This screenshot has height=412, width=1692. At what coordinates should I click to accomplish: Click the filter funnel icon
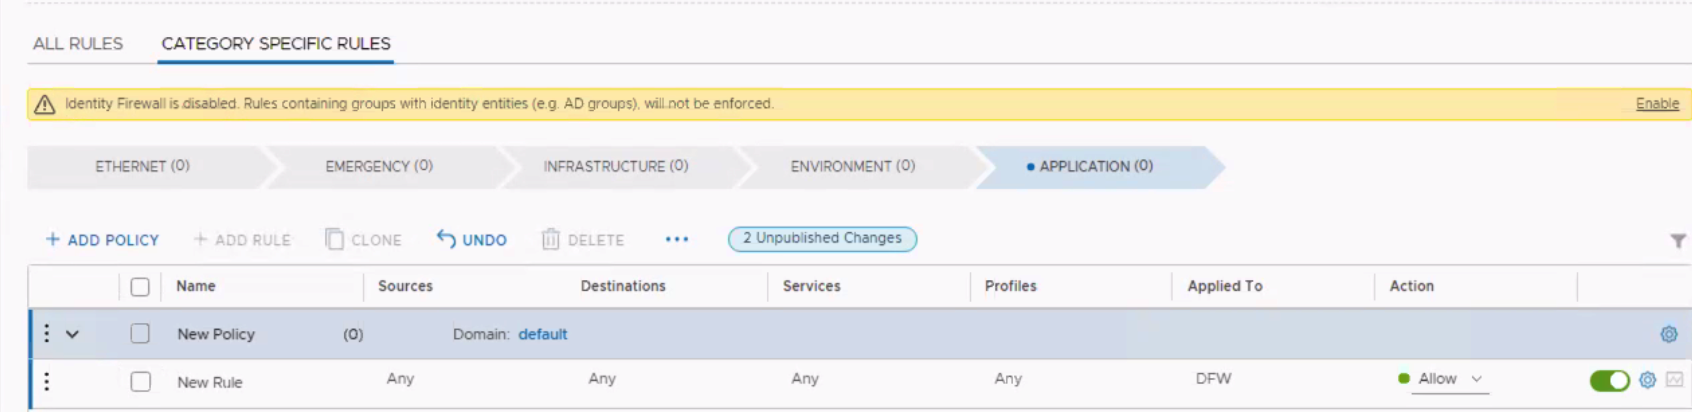pyautogui.click(x=1678, y=241)
